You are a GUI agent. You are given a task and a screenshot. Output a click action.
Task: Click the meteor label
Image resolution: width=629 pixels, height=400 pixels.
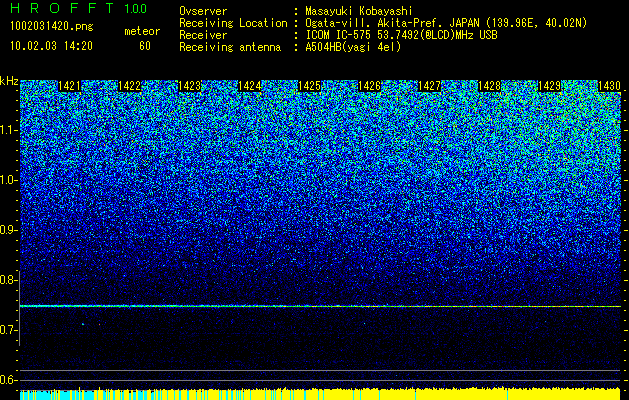coord(142,31)
